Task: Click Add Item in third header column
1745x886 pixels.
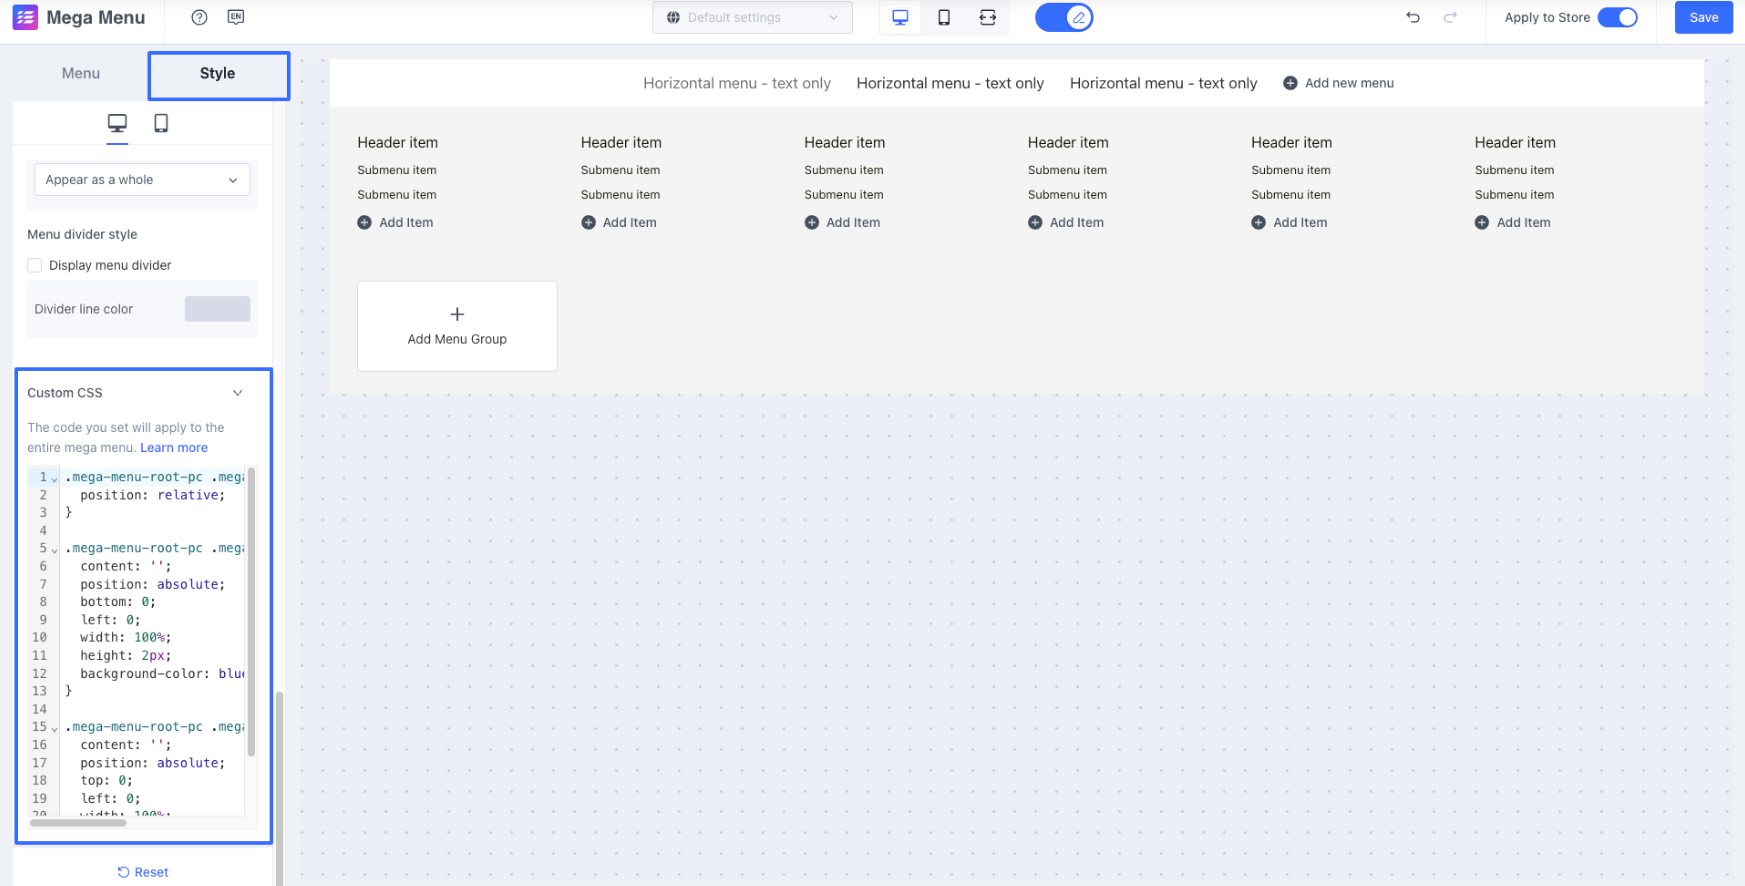Action: pos(842,222)
